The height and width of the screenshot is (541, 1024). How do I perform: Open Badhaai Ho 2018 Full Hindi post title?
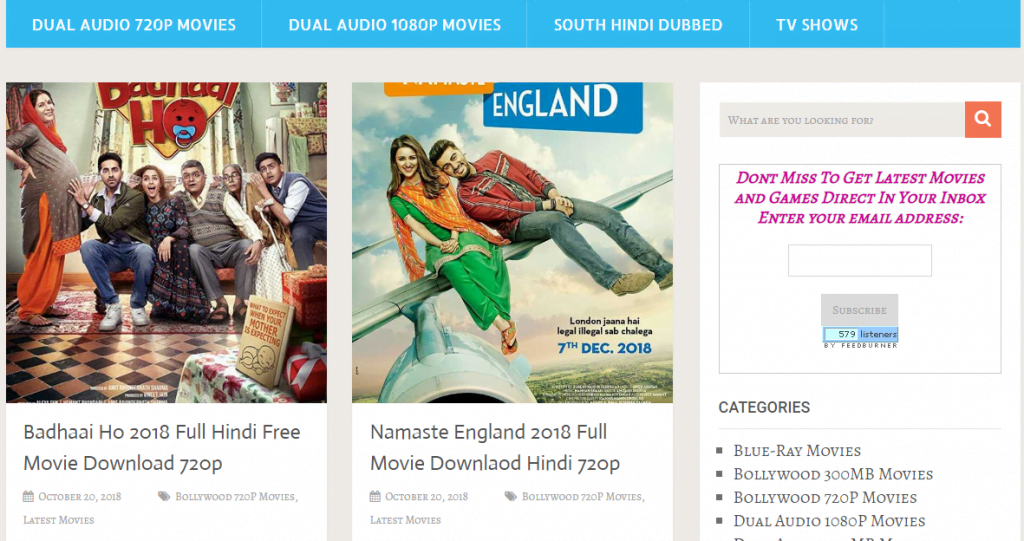(x=162, y=448)
